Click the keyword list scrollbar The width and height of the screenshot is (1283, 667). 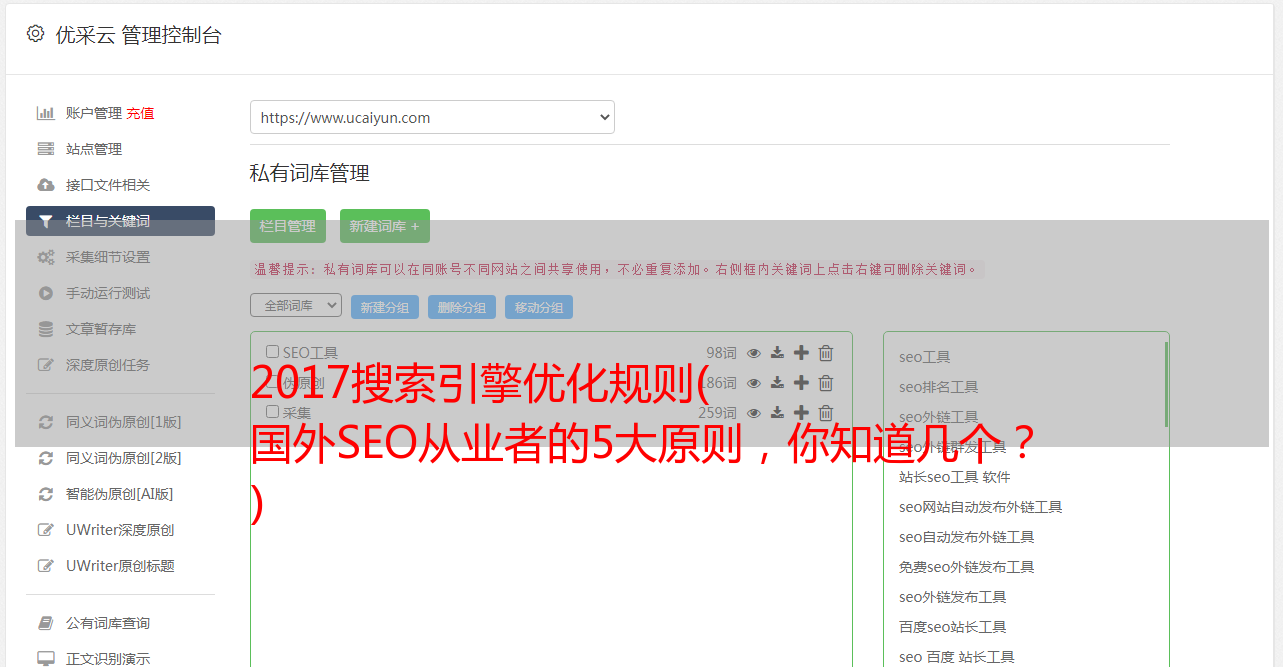[1166, 384]
